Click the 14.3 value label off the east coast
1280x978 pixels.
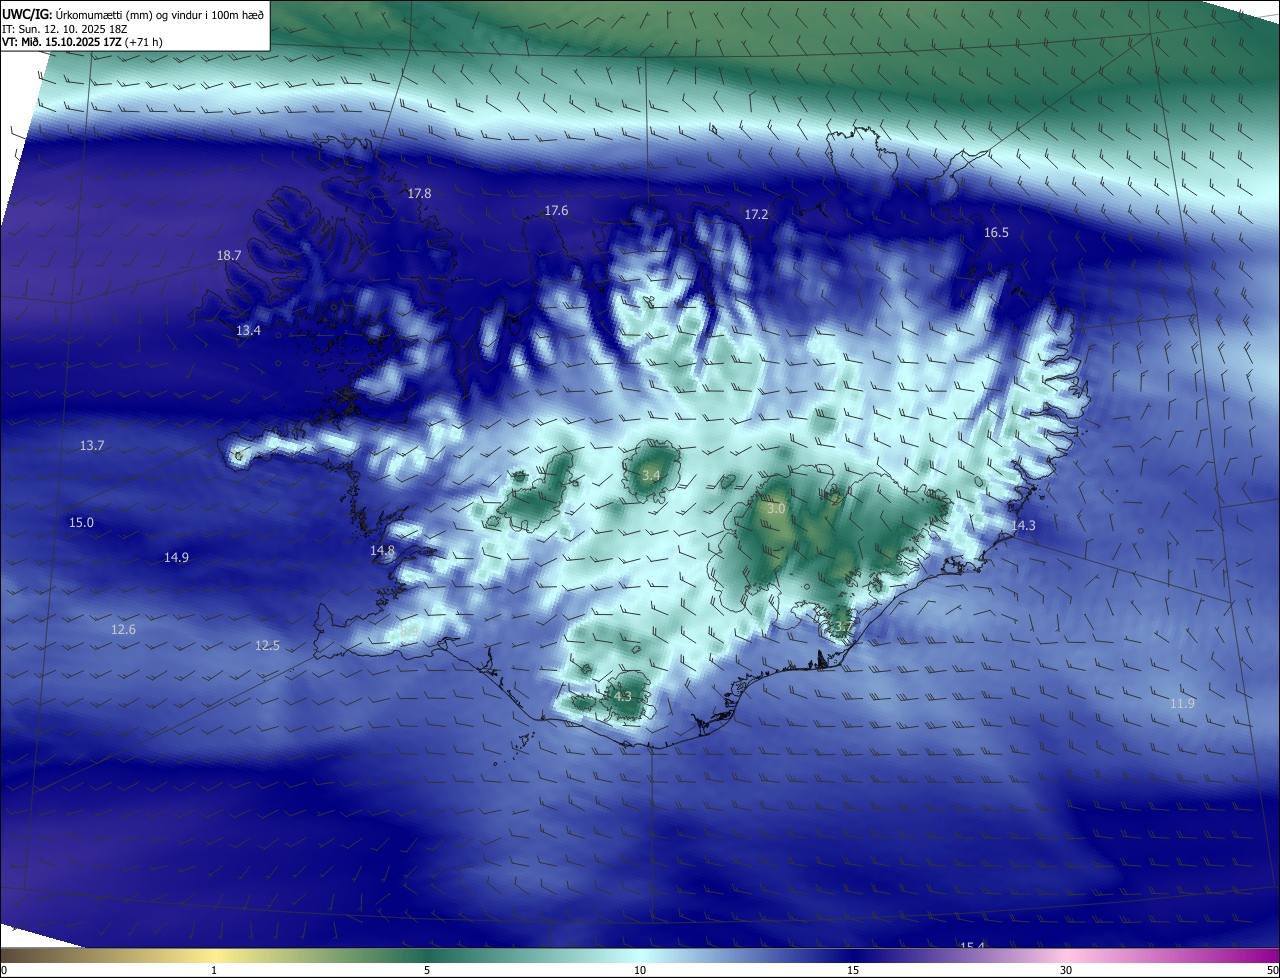(x=1023, y=525)
